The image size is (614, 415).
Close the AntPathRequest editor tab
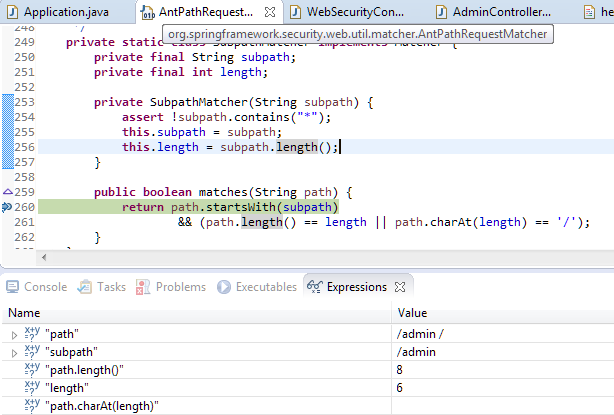272,13
